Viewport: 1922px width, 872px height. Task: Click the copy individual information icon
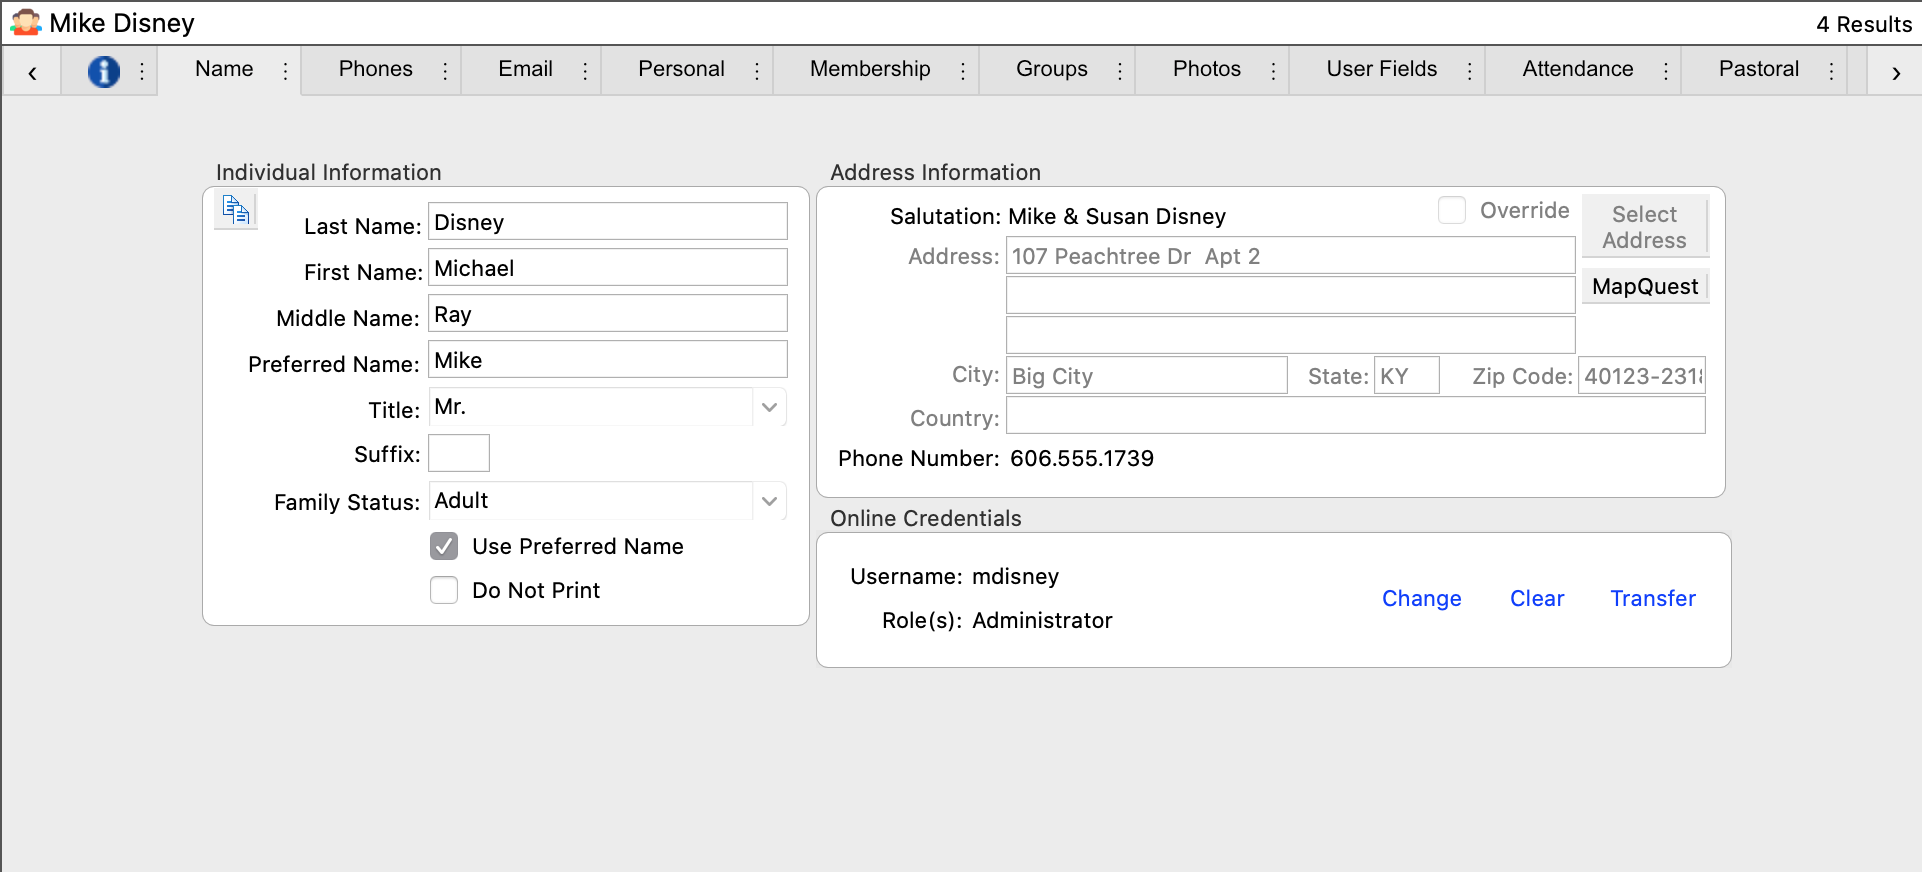click(236, 210)
